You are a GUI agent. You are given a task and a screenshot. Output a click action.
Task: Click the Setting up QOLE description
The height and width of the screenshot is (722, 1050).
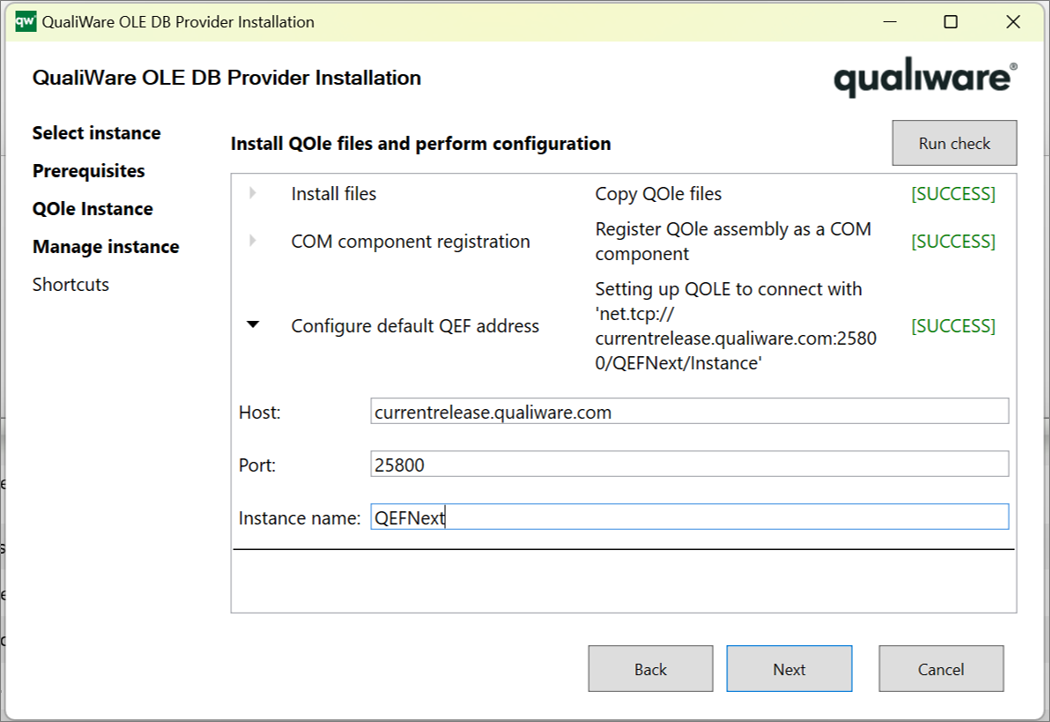click(736, 326)
